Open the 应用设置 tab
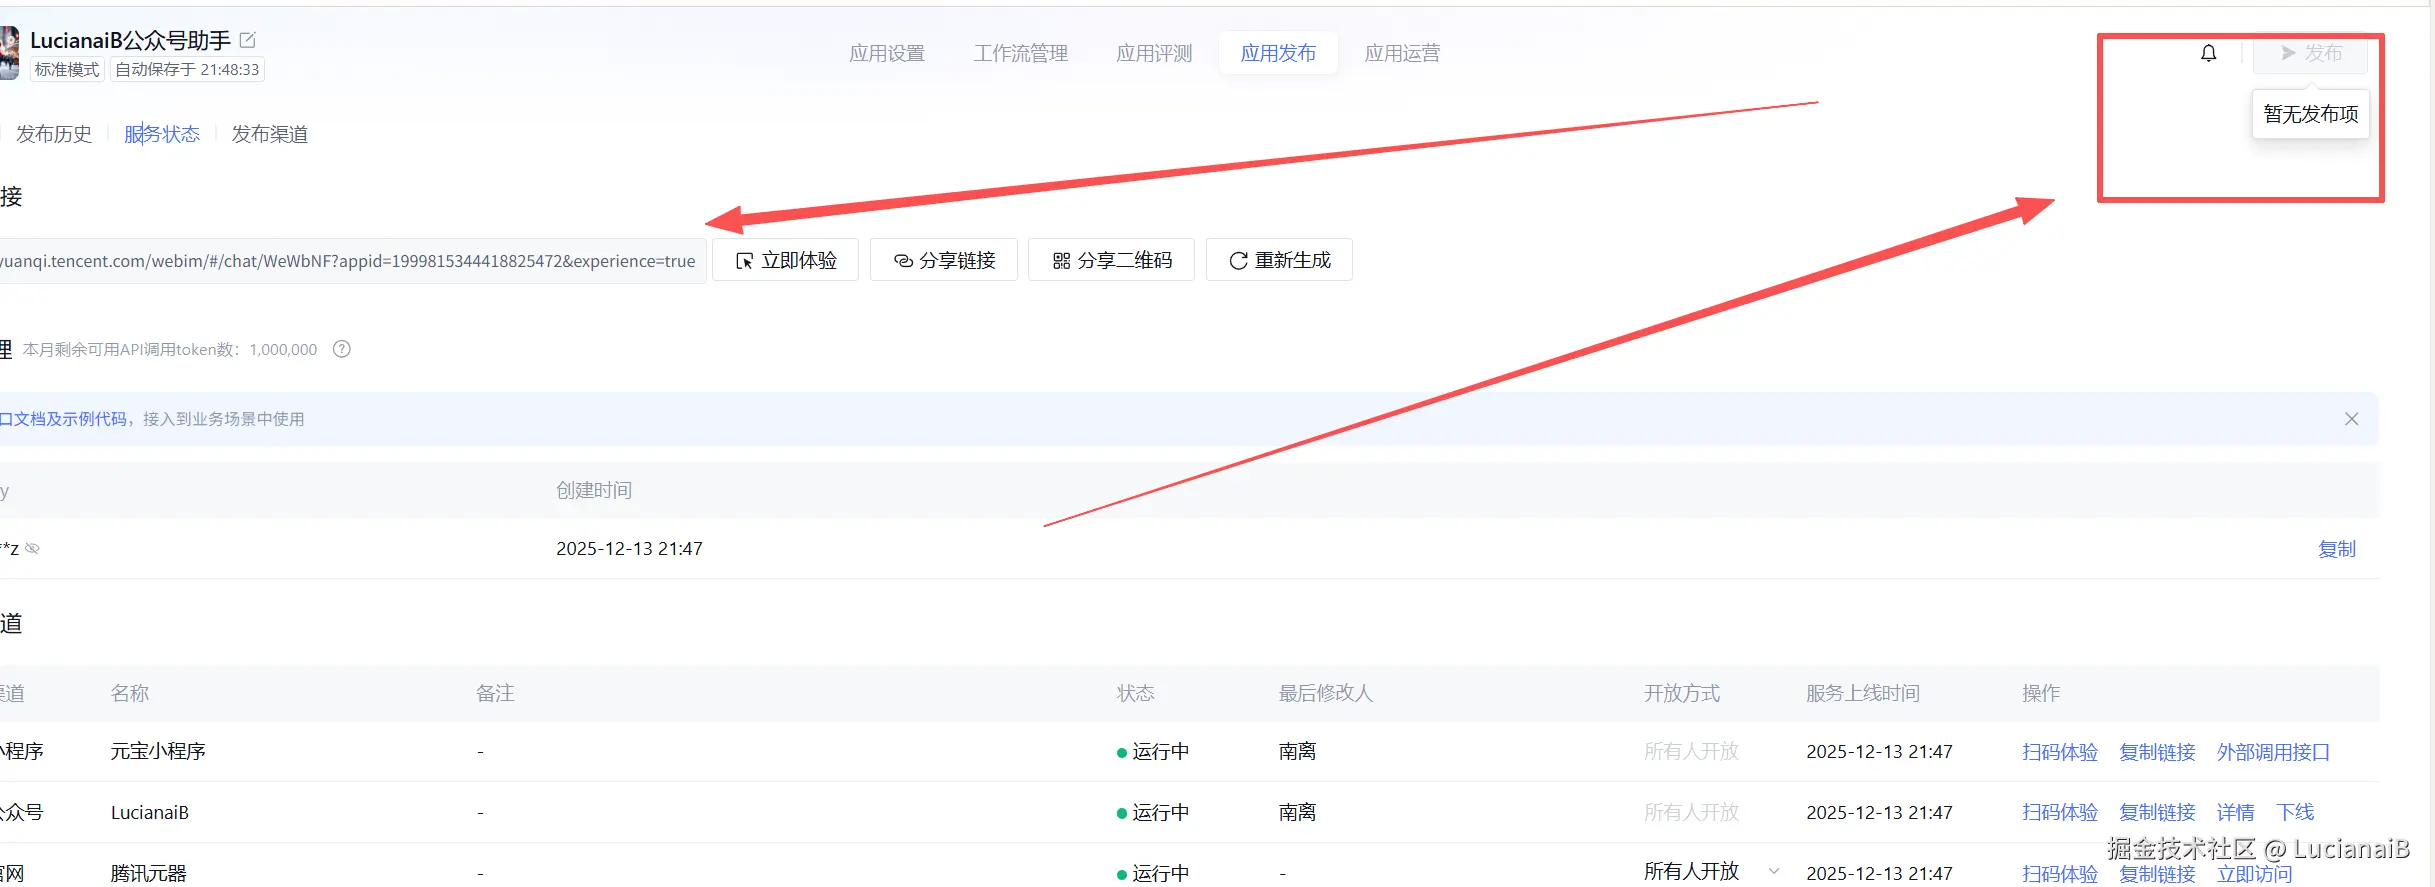 [x=887, y=53]
